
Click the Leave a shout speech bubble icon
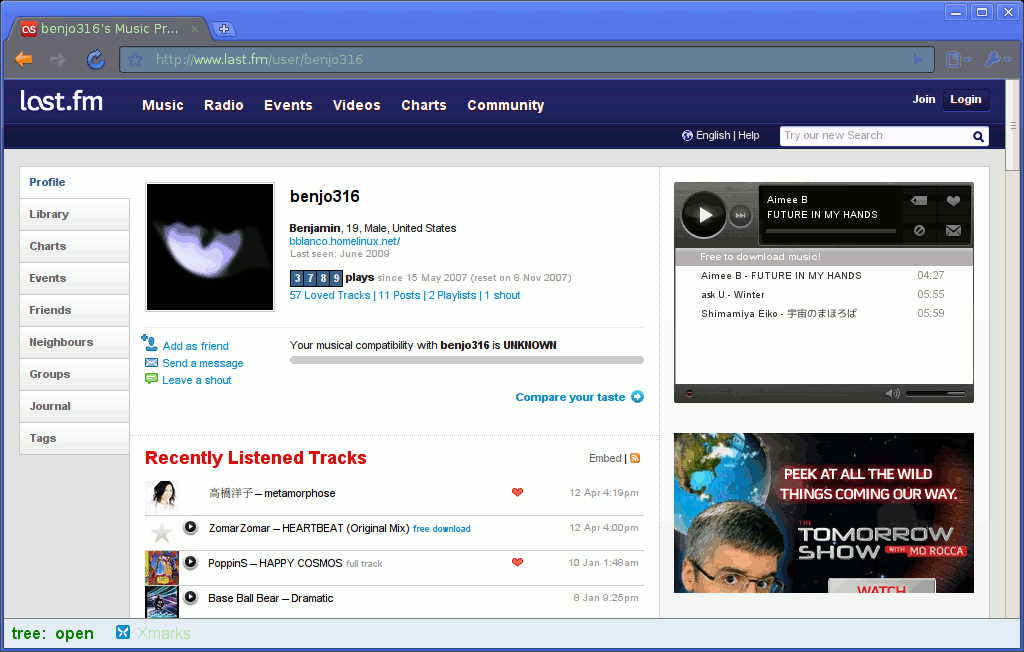pyautogui.click(x=150, y=380)
